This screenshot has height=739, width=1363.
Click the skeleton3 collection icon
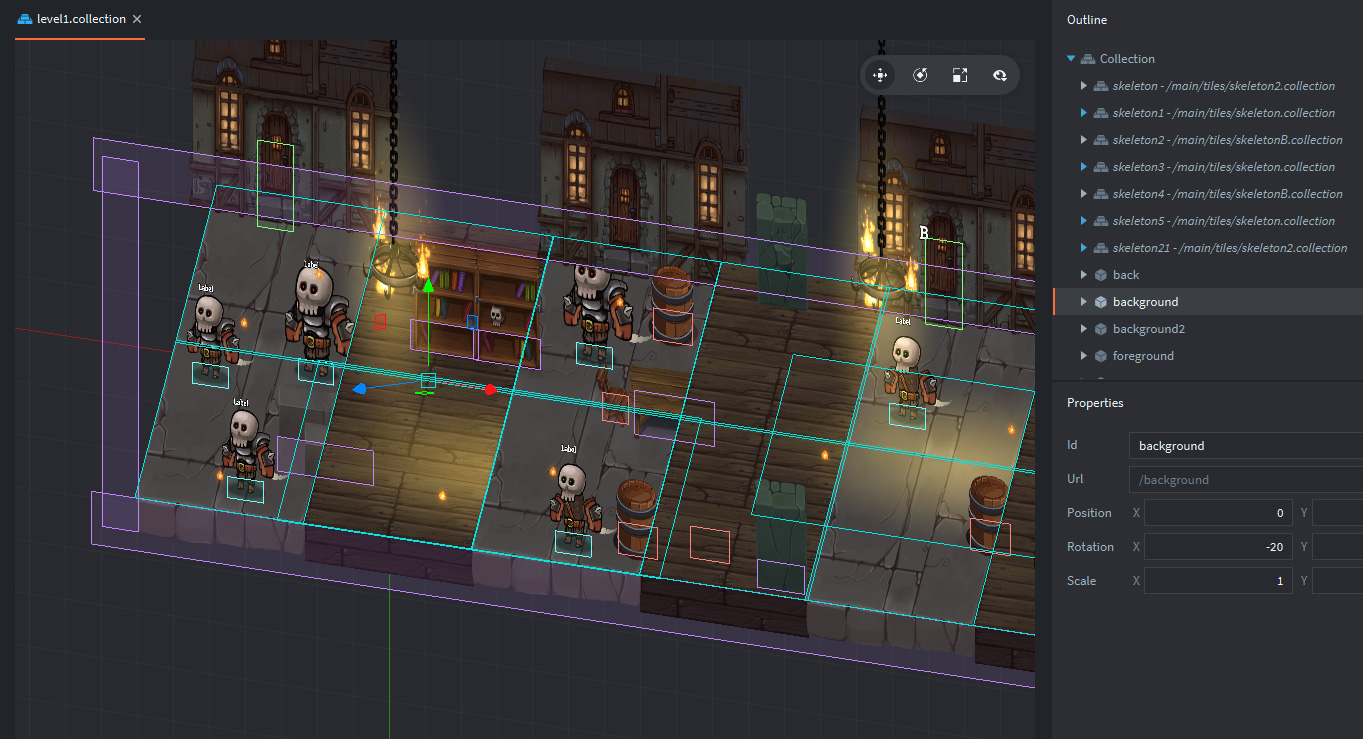[x=1101, y=167]
